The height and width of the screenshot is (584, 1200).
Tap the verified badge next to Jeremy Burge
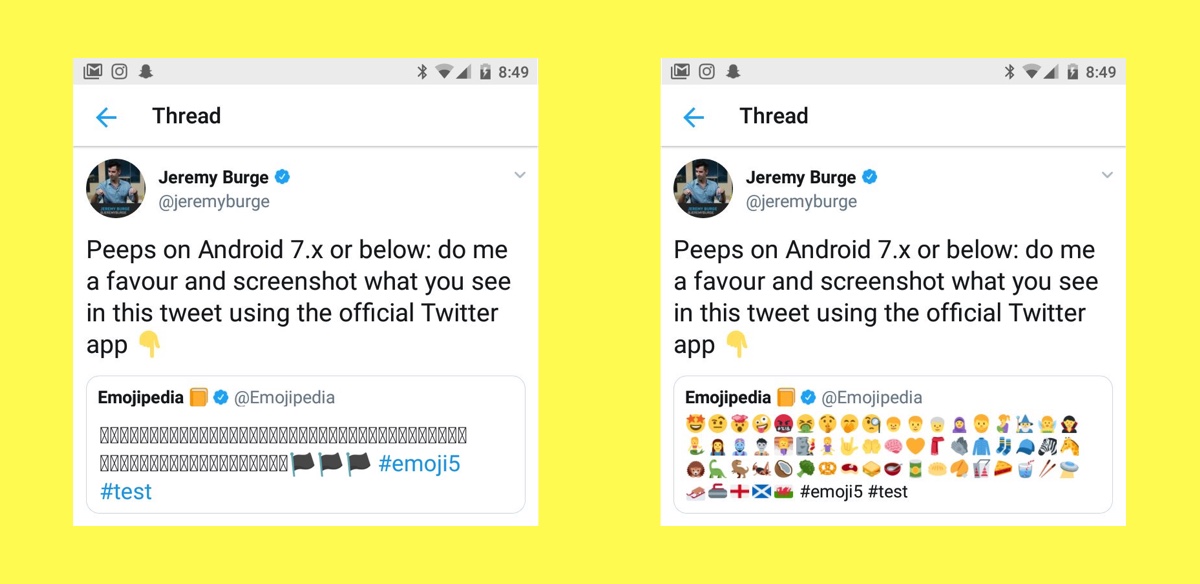[x=280, y=177]
